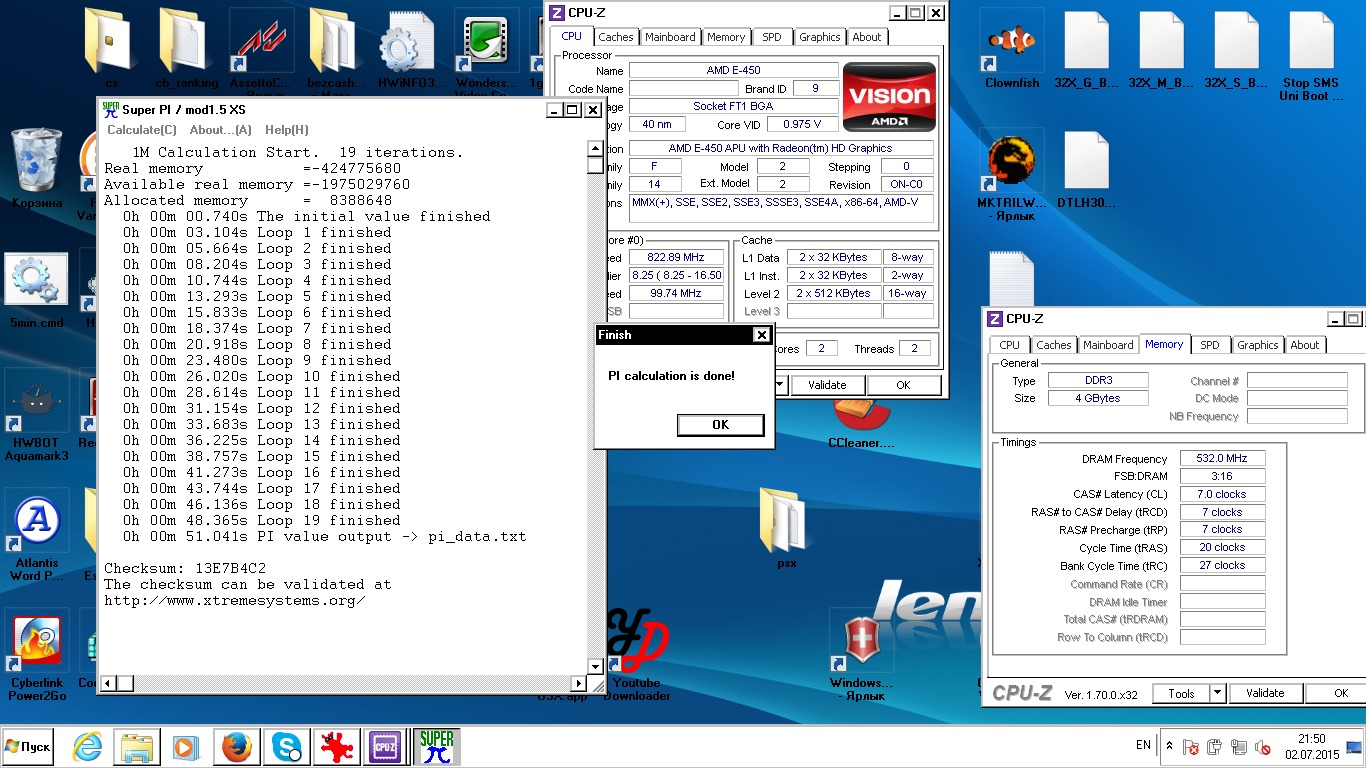
Task: Open the bezcash folder on desktop
Action: tap(336, 50)
